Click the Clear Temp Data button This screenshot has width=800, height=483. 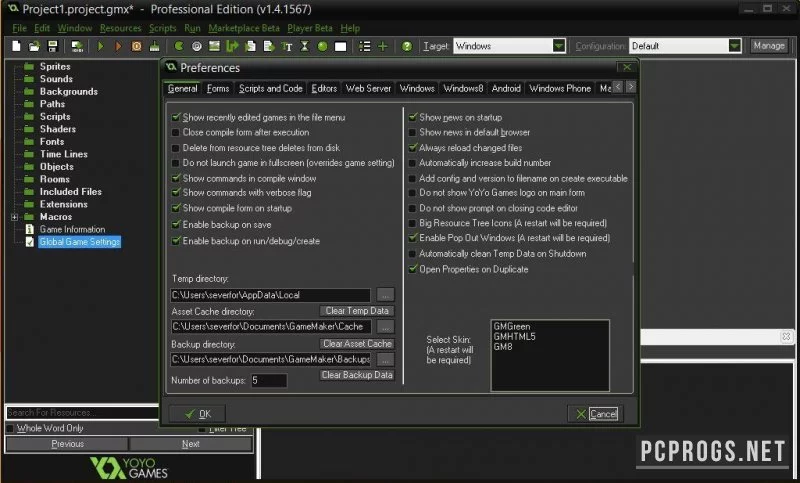click(x=357, y=311)
